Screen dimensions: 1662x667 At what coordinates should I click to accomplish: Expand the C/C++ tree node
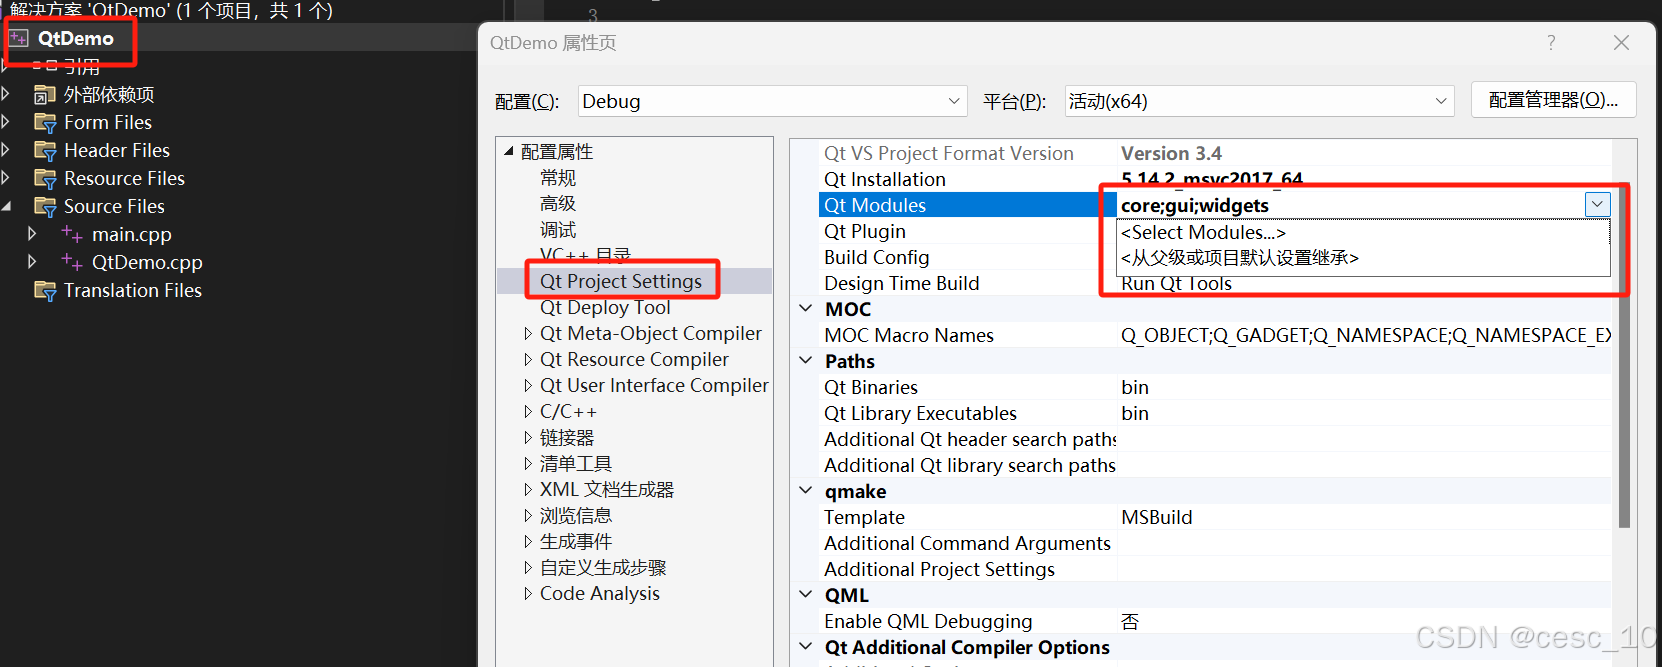coord(528,412)
